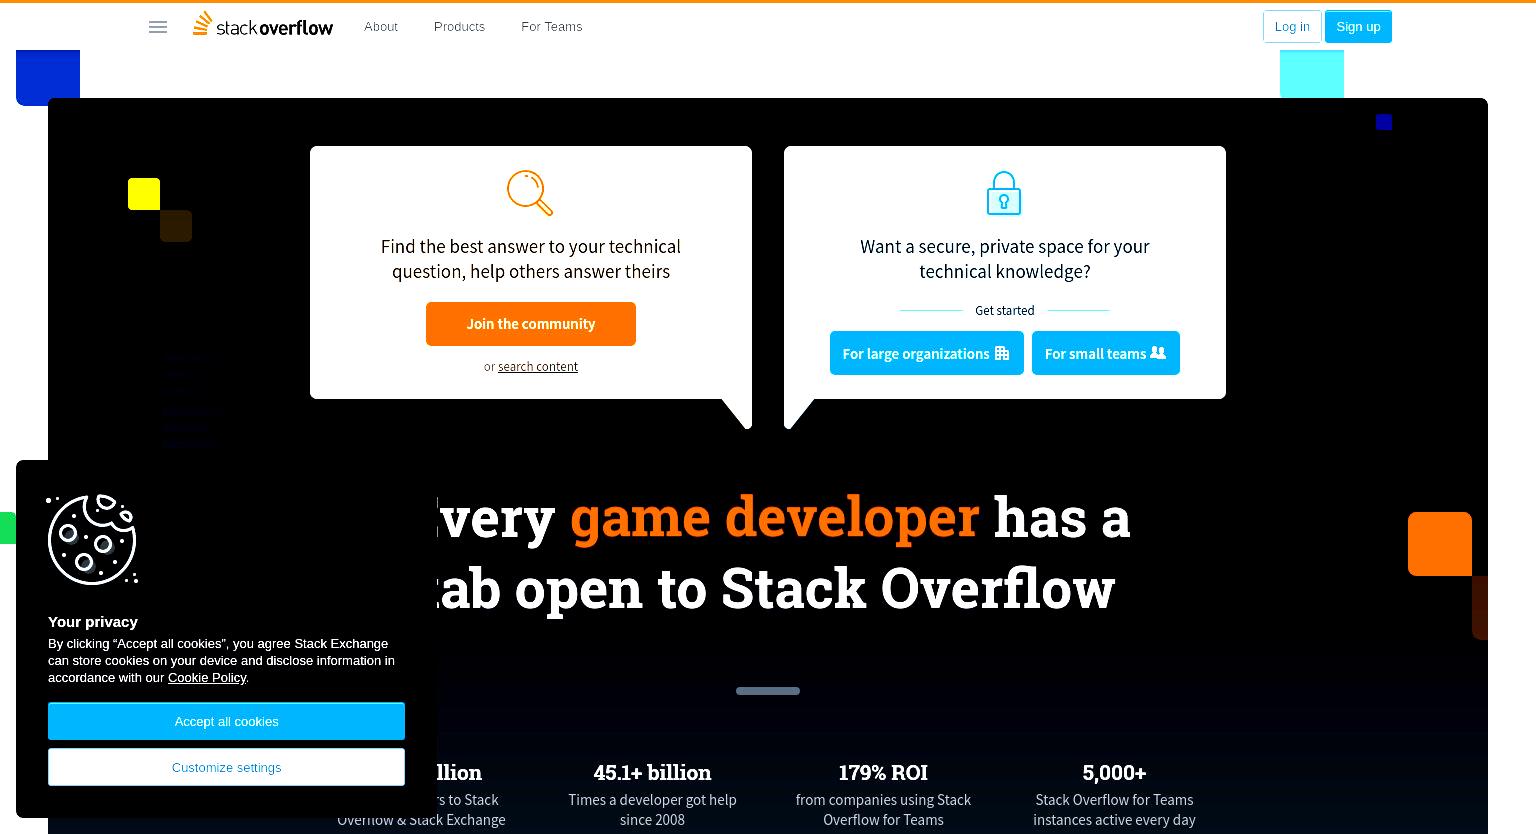Click 'Want a secure, private space' text

tap(1005, 259)
